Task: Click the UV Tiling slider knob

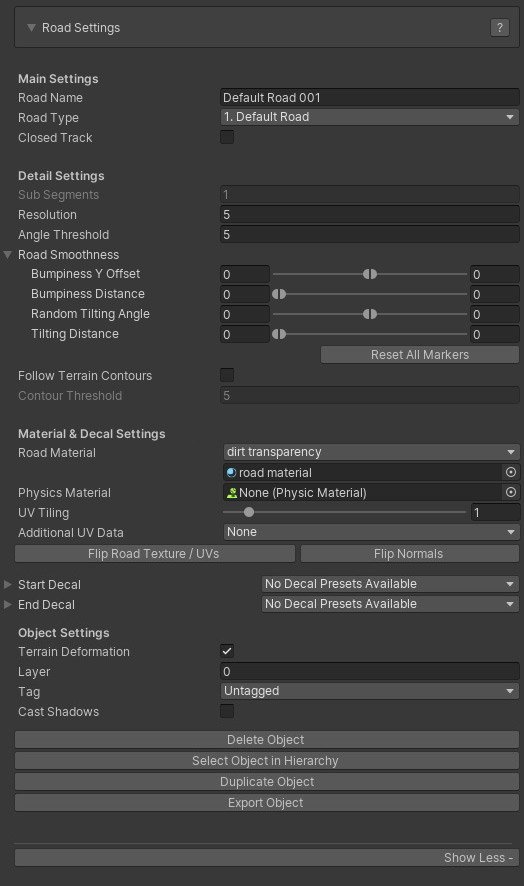Action: [249, 513]
